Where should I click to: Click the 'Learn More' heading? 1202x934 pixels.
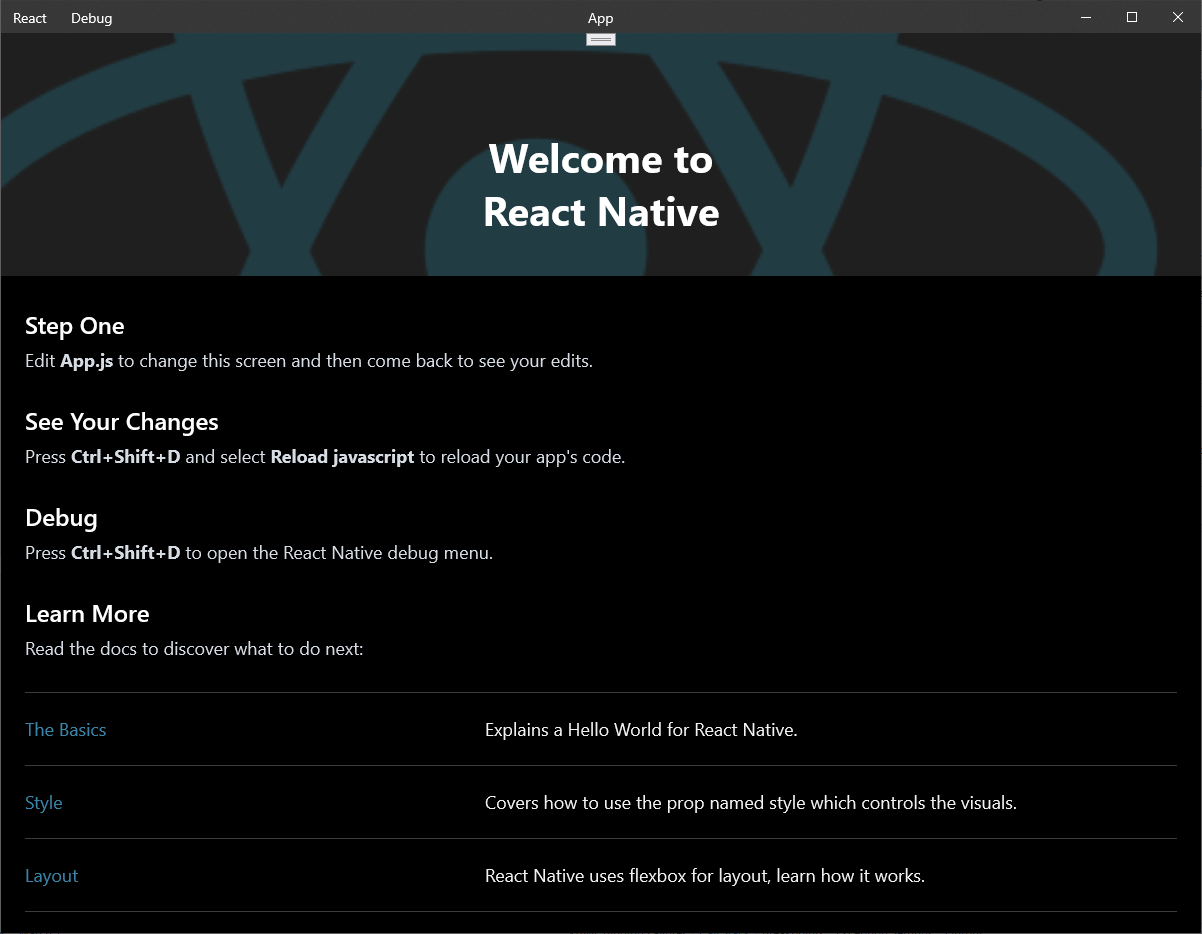point(87,614)
